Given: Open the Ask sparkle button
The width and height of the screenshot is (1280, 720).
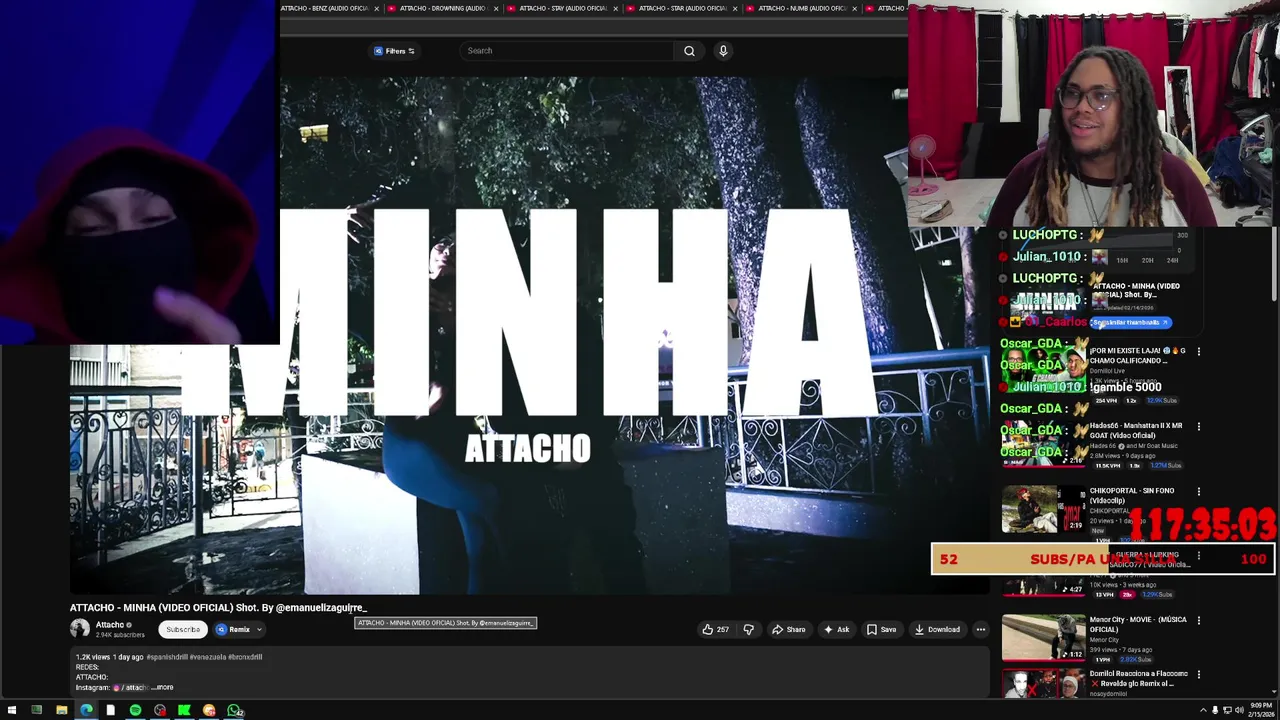Looking at the screenshot, I should pos(836,629).
